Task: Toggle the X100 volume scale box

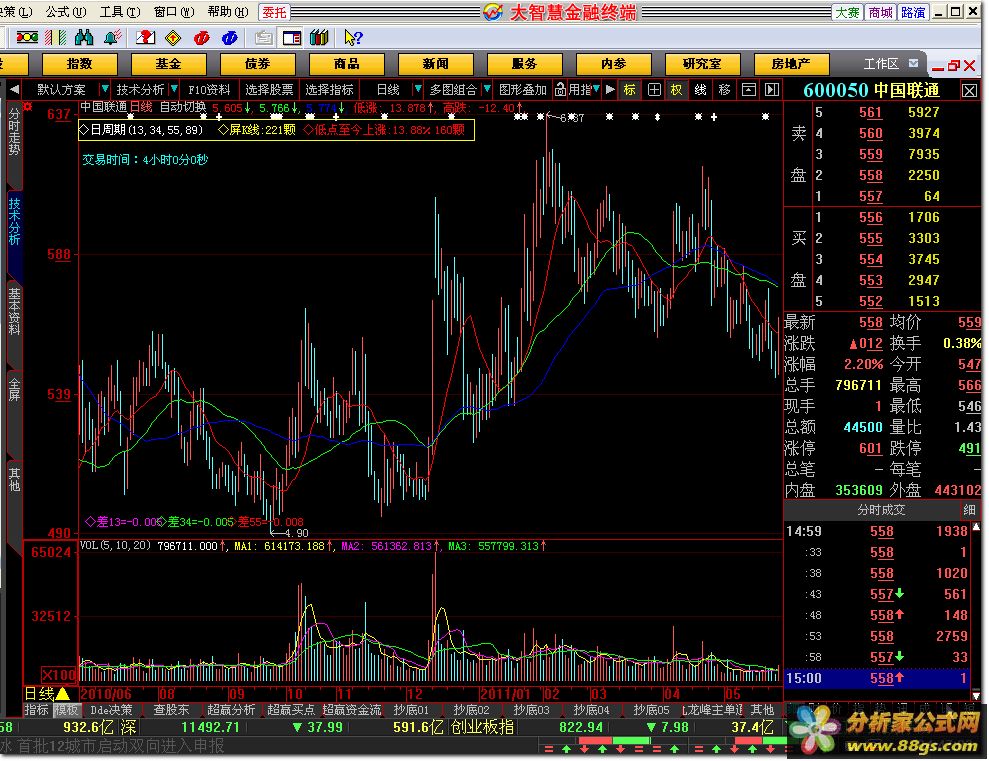Action: point(58,675)
